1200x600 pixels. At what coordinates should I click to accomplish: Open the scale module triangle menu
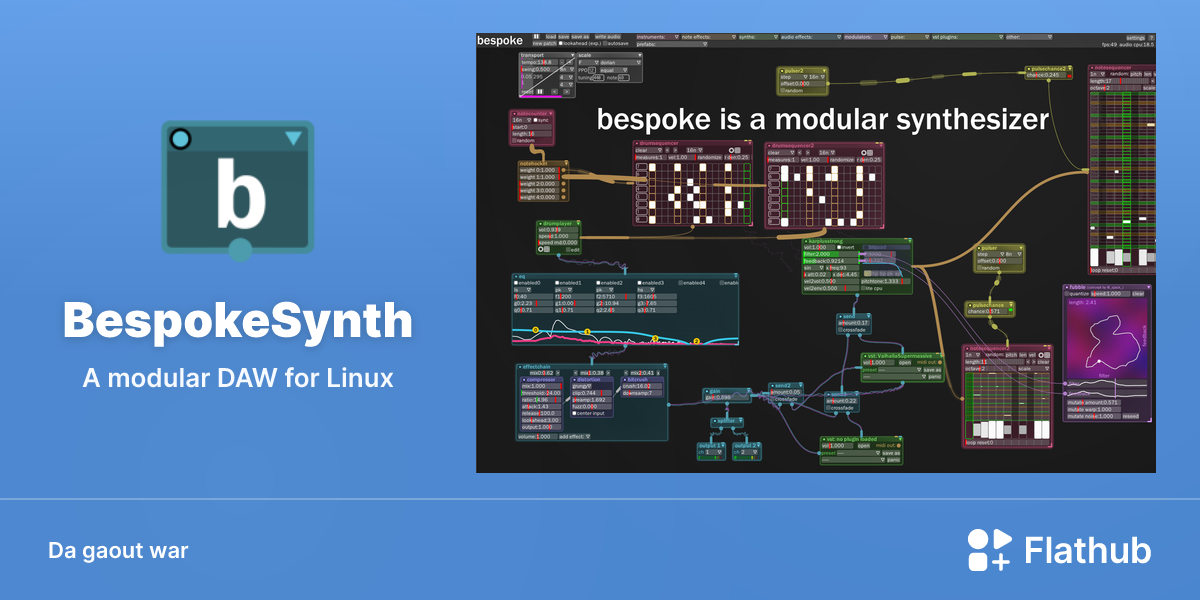[x=640, y=55]
